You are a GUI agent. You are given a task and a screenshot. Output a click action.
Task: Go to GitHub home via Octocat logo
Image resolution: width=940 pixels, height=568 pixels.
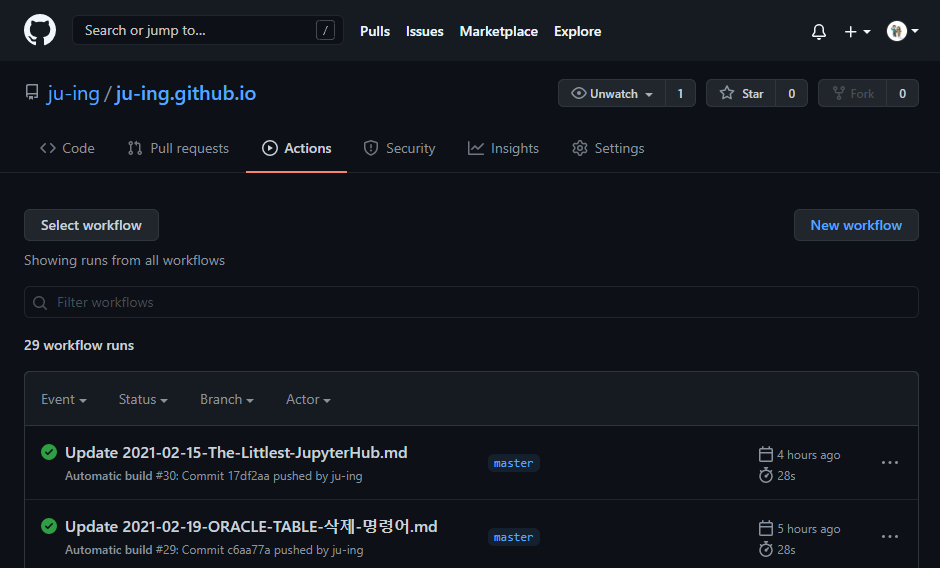click(x=40, y=30)
